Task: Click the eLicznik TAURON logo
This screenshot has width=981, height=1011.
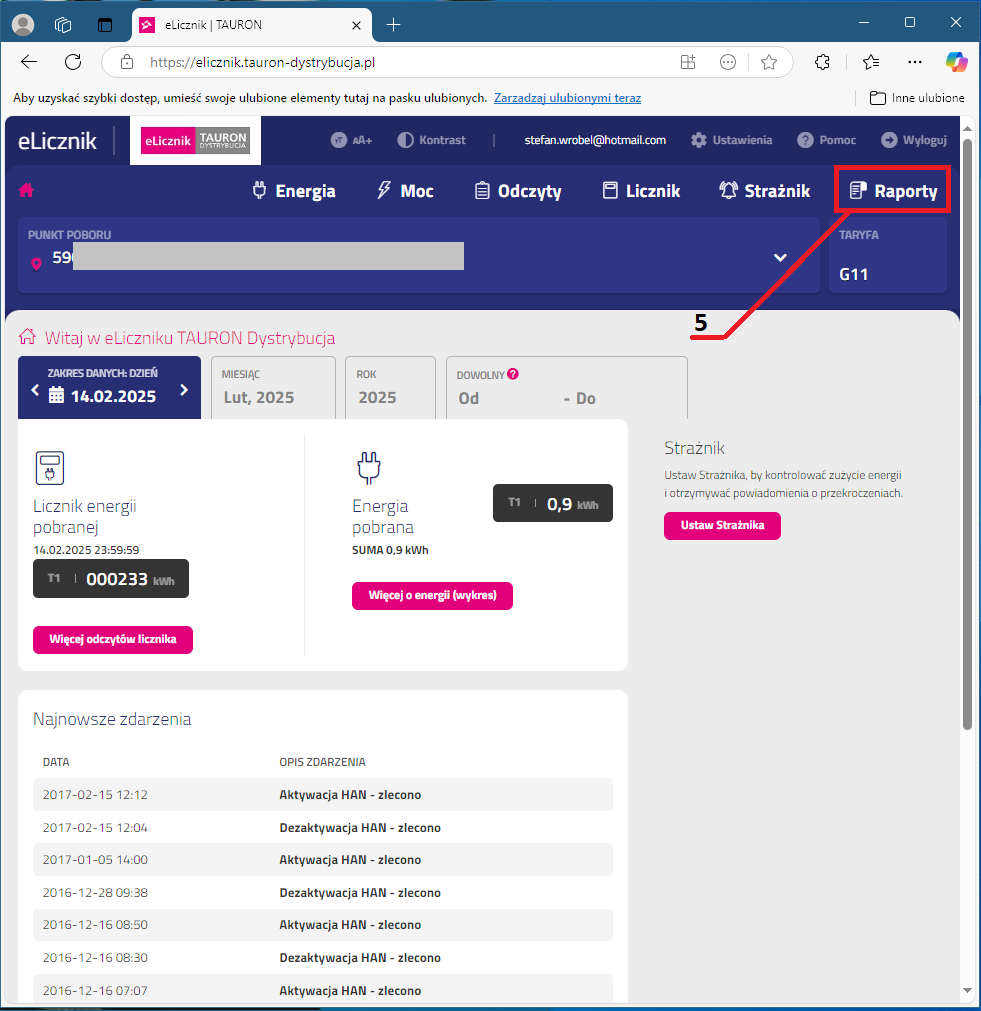Action: pos(195,140)
